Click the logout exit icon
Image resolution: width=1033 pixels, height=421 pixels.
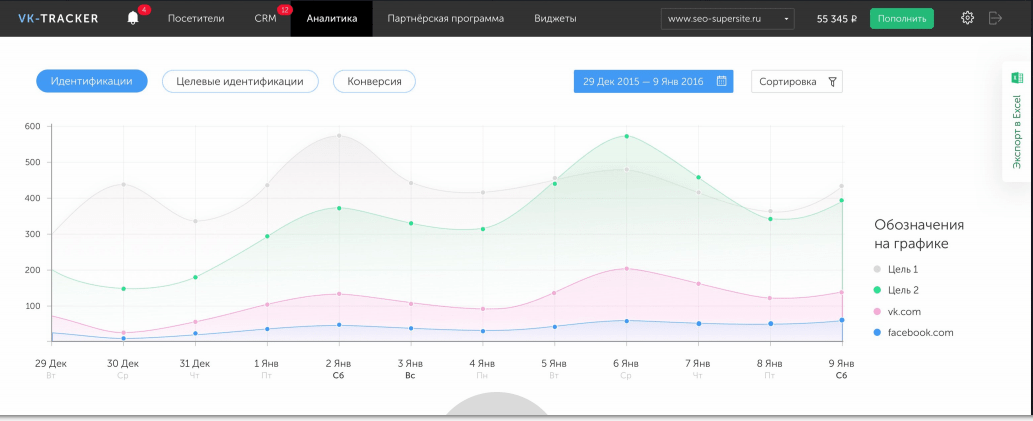point(995,18)
